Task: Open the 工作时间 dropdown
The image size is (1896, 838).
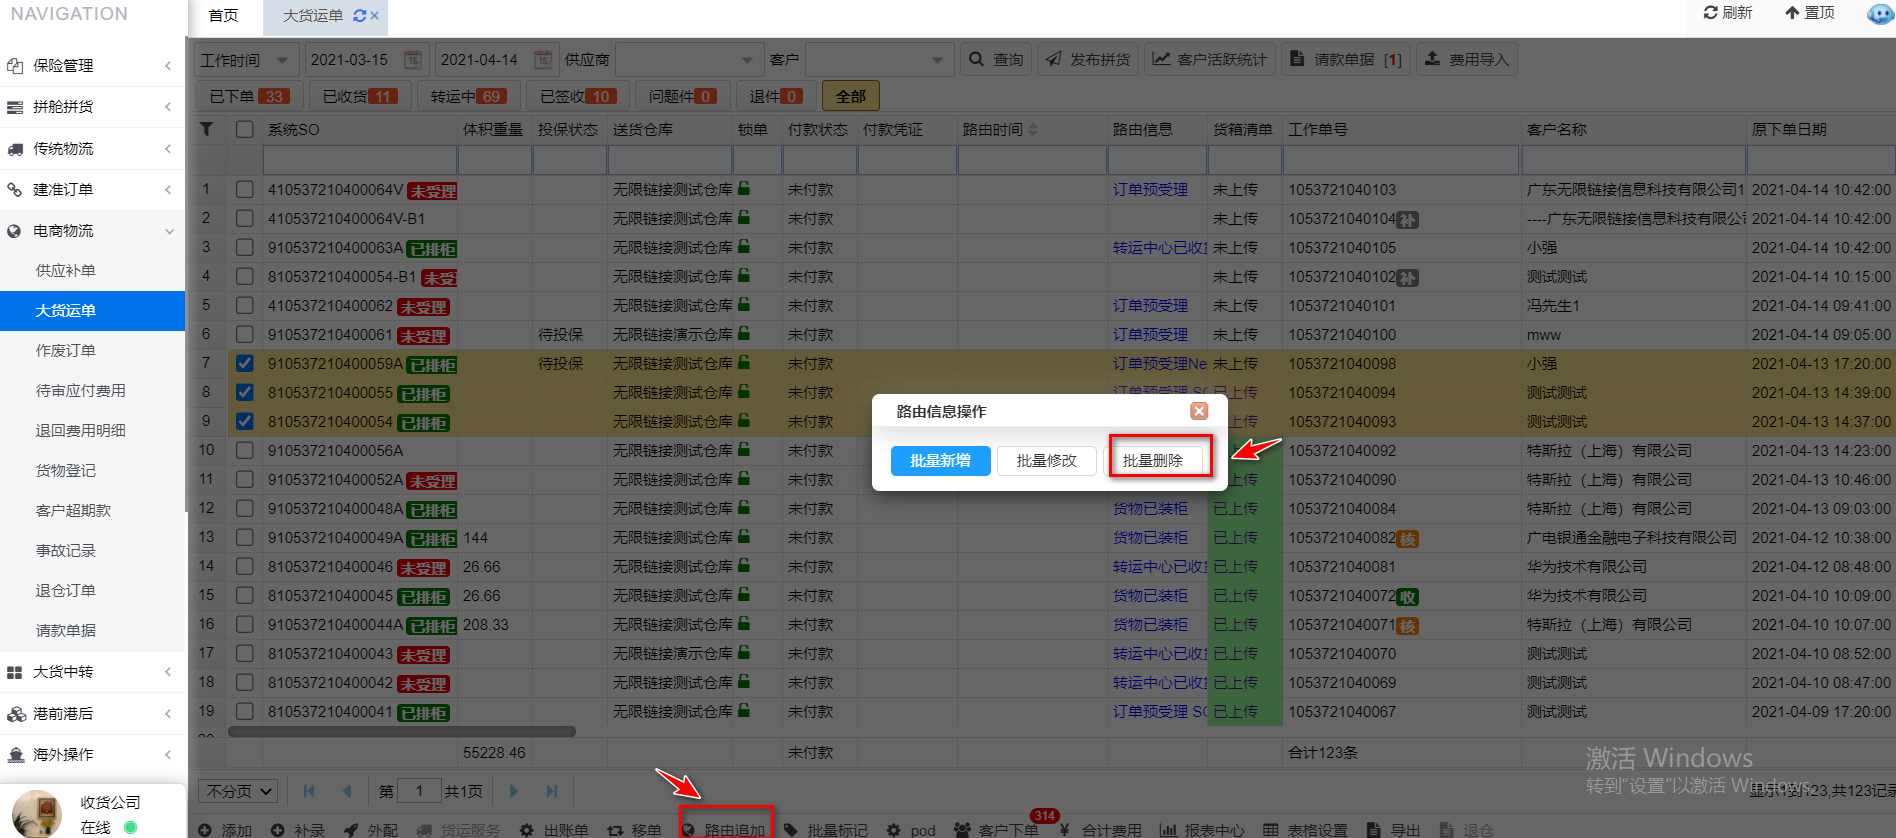Action: point(245,60)
